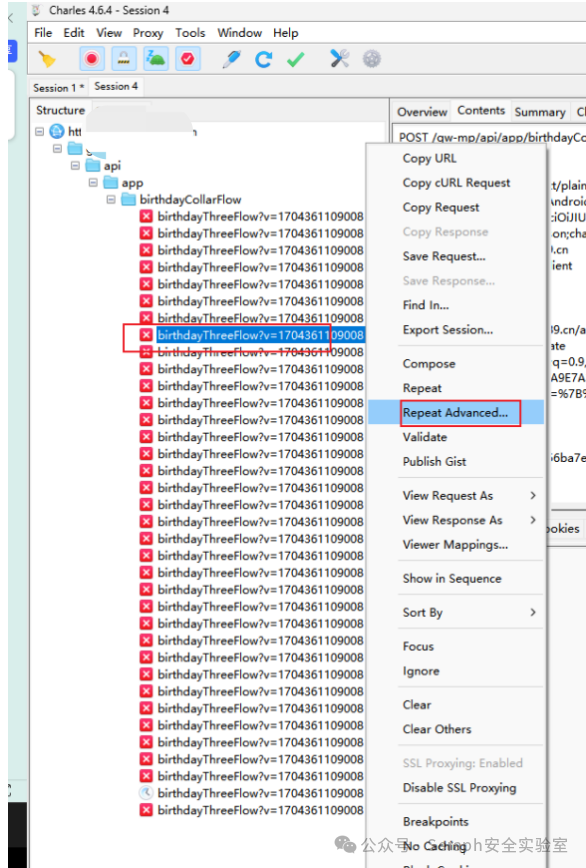Choose Repeat from context menu
This screenshot has height=868, width=586.
(x=422, y=388)
